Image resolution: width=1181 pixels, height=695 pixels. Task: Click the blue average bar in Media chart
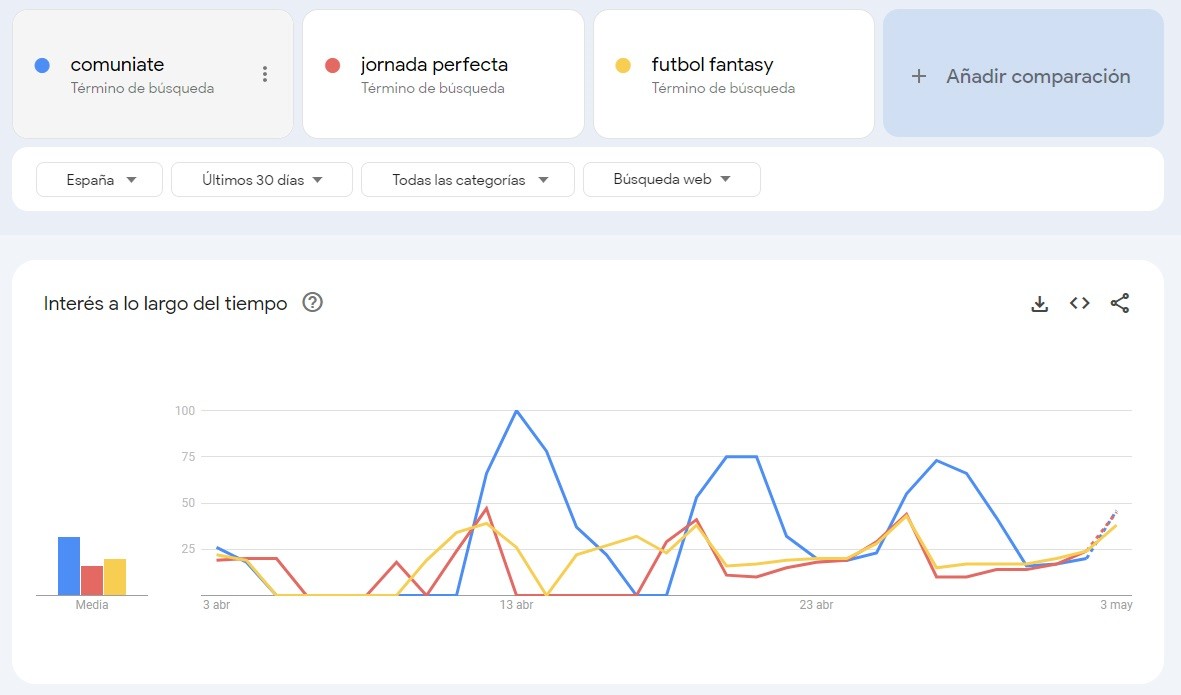(x=69, y=566)
